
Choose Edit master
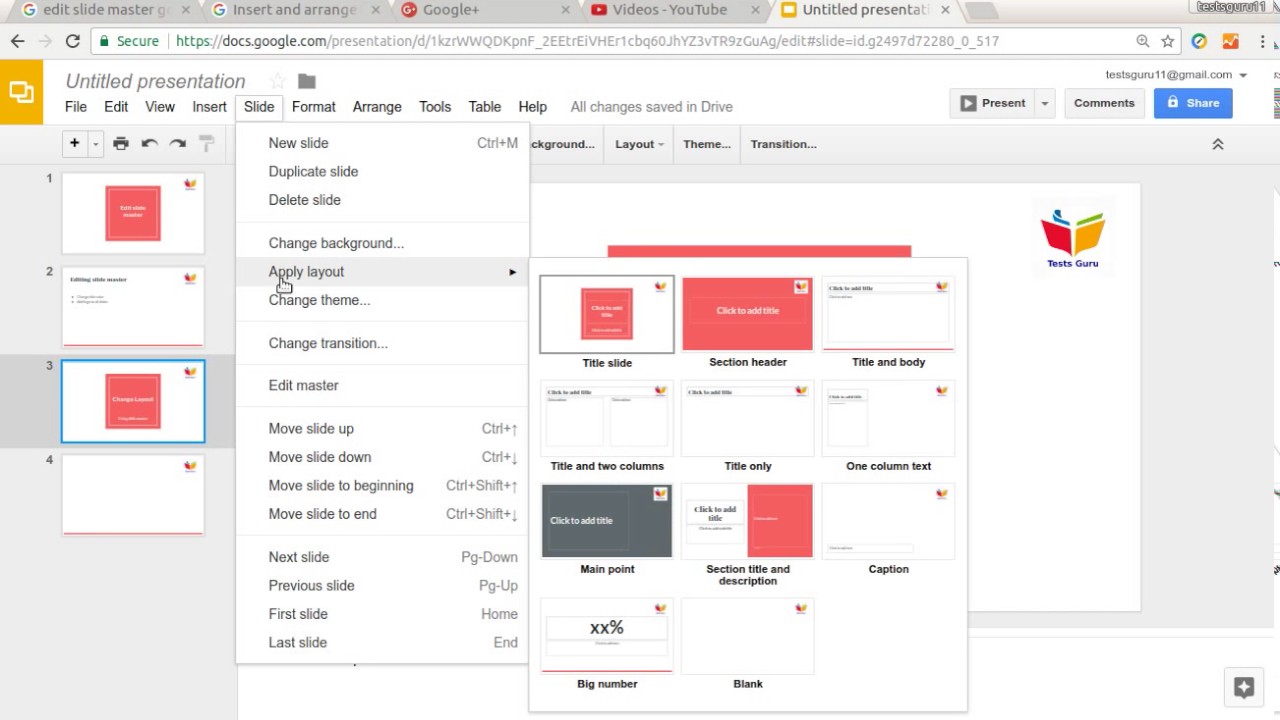coord(382,386)
